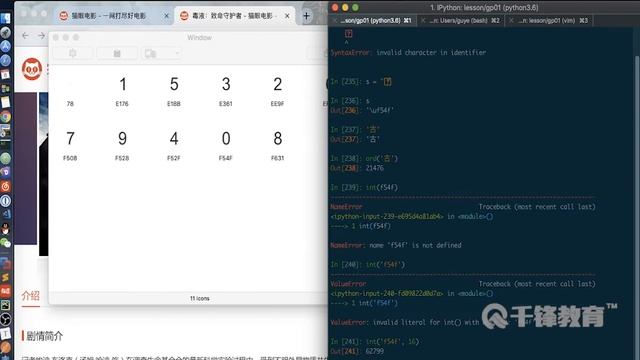Screen dimensions: 640x360
Task: Click the glyph code label F54F
Action: pyautogui.click(x=226, y=158)
